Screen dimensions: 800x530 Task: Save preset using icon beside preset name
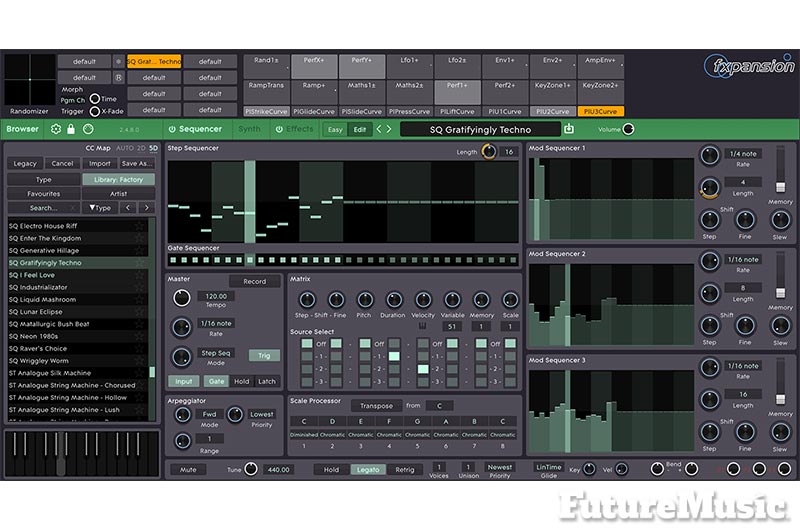[x=569, y=129]
